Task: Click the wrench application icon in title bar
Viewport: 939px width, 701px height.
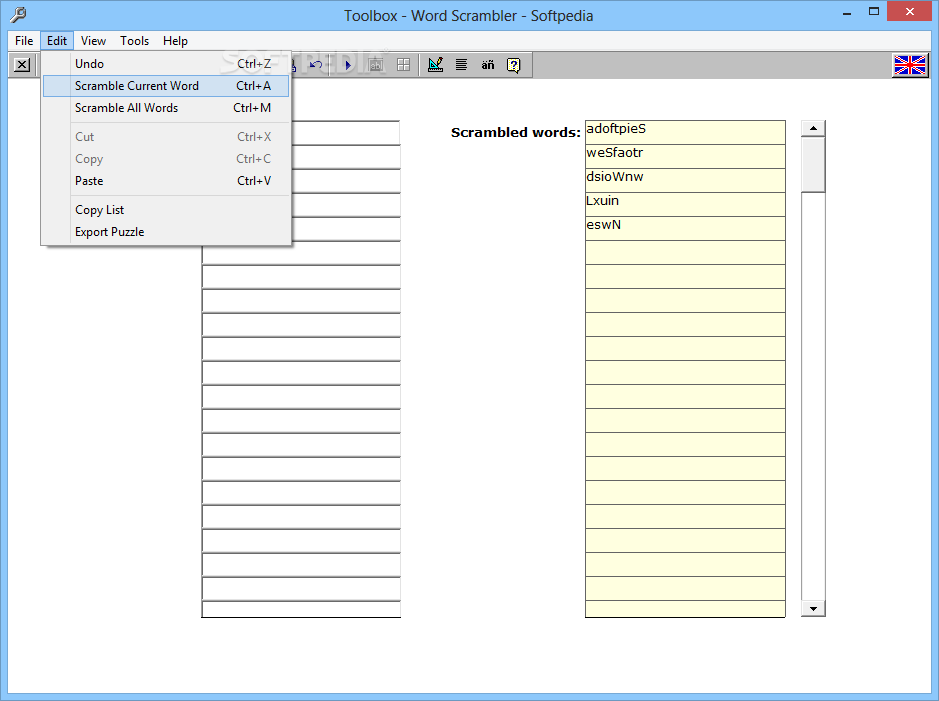Action: [19, 14]
